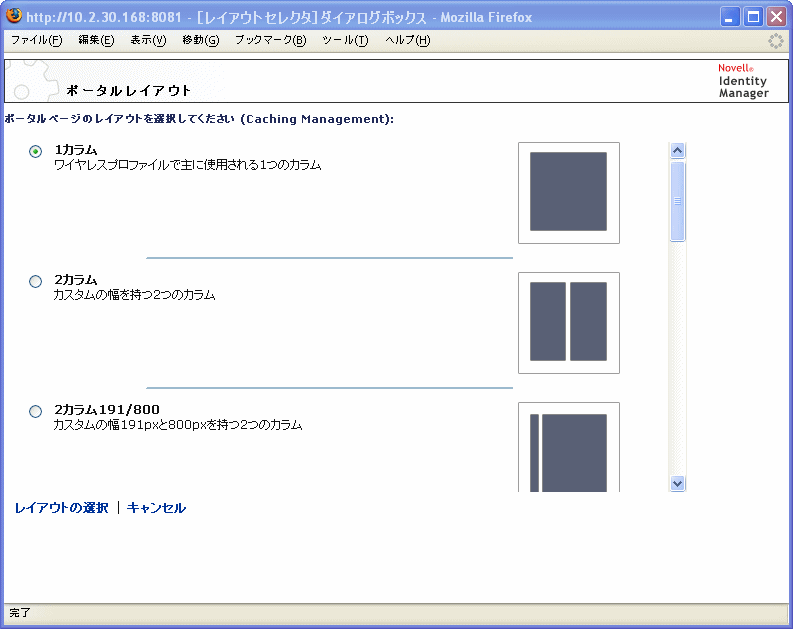Click the layout list scroll up arrow
Viewport: 793px width, 629px height.
tap(677, 150)
